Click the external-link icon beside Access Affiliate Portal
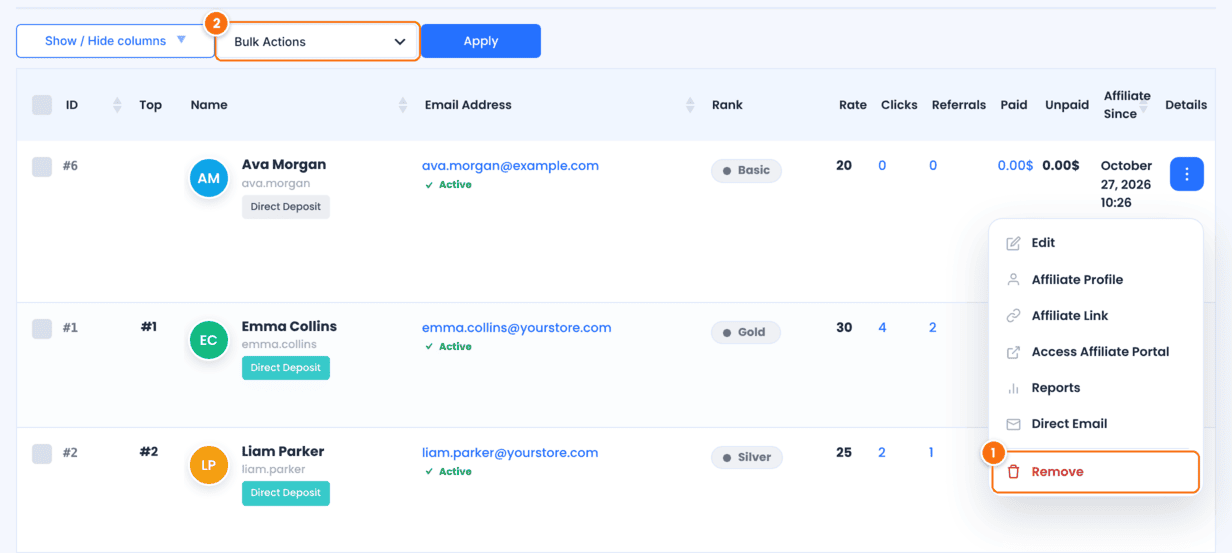Screen dimensions: 1232x553 (1013, 352)
